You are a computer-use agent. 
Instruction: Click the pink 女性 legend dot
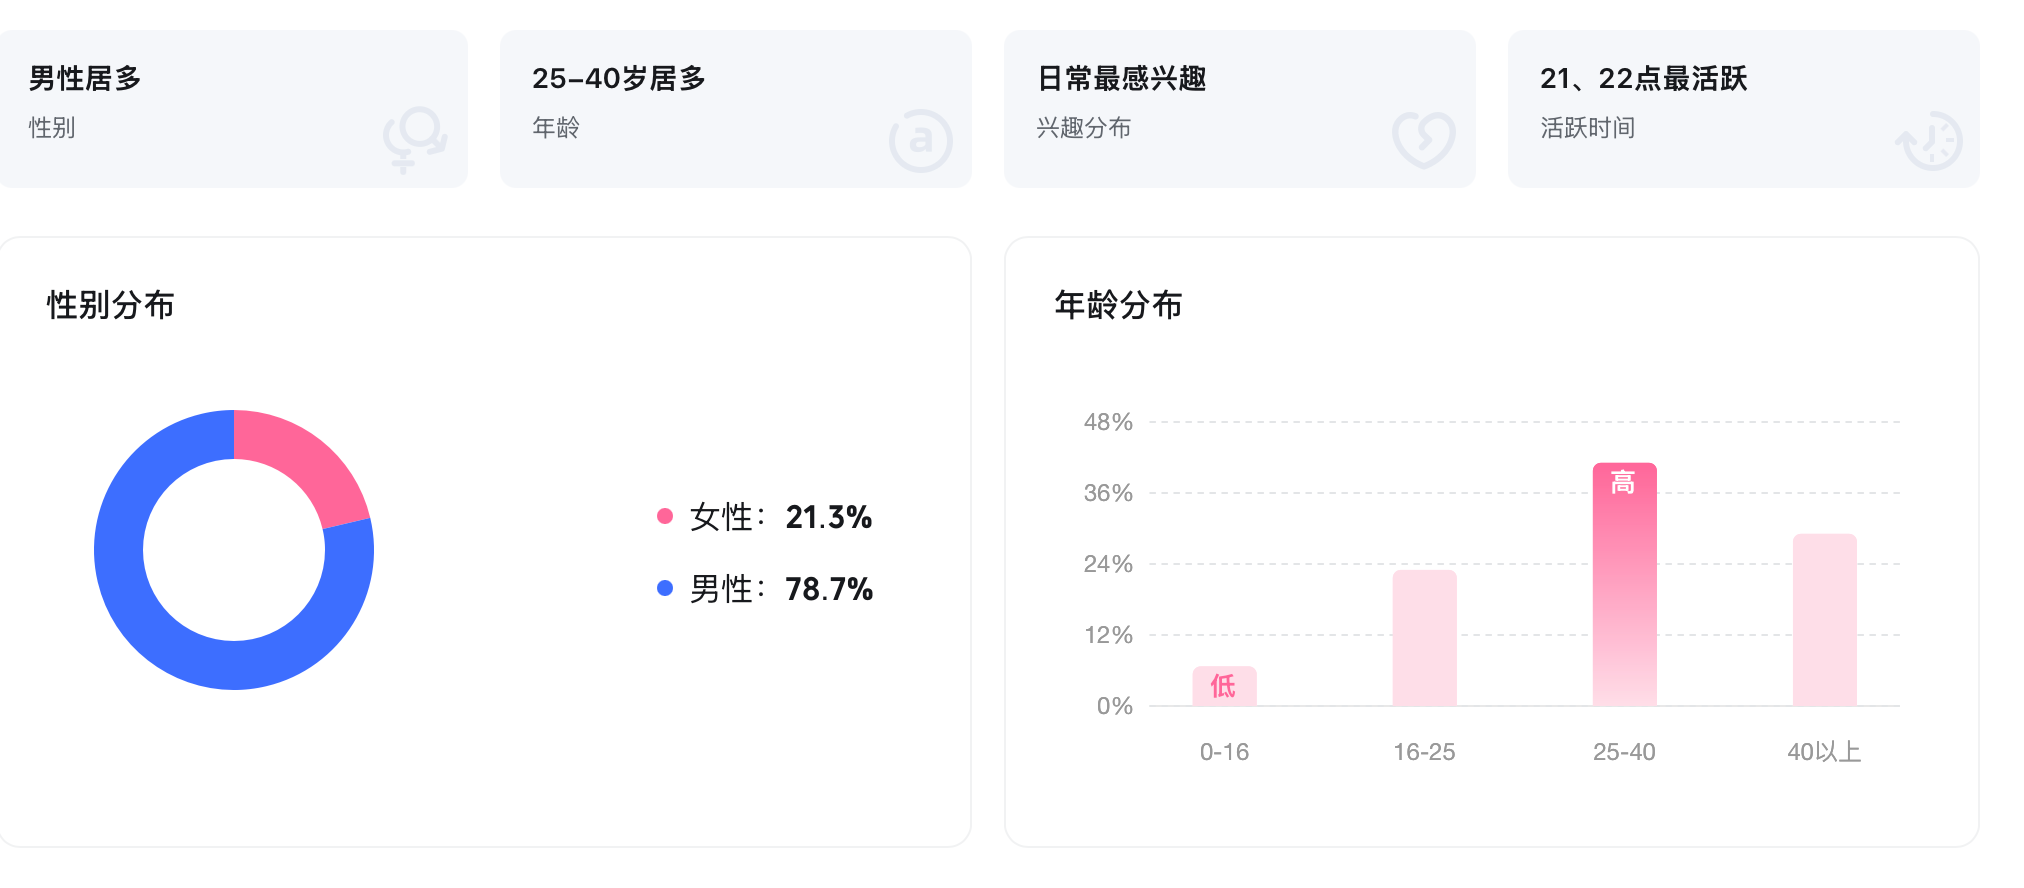[665, 516]
